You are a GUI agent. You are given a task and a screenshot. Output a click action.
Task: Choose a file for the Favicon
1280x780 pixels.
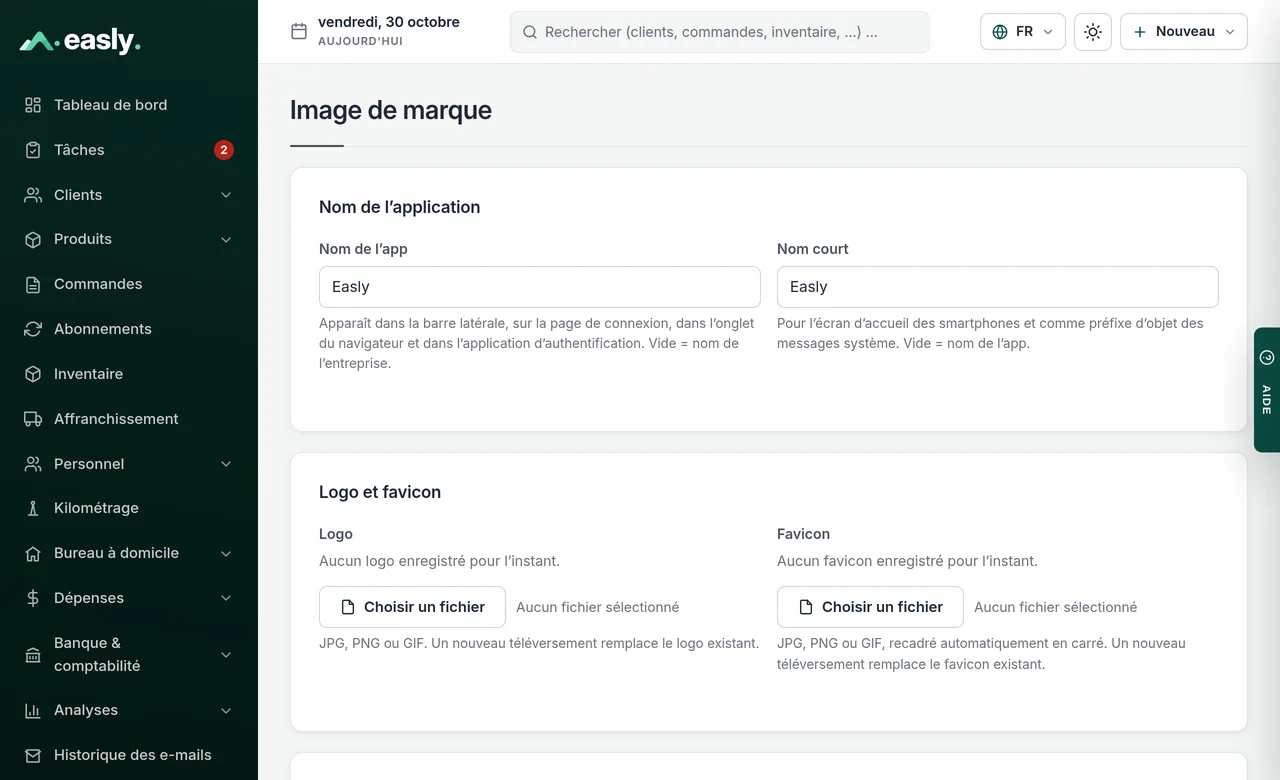click(x=870, y=607)
